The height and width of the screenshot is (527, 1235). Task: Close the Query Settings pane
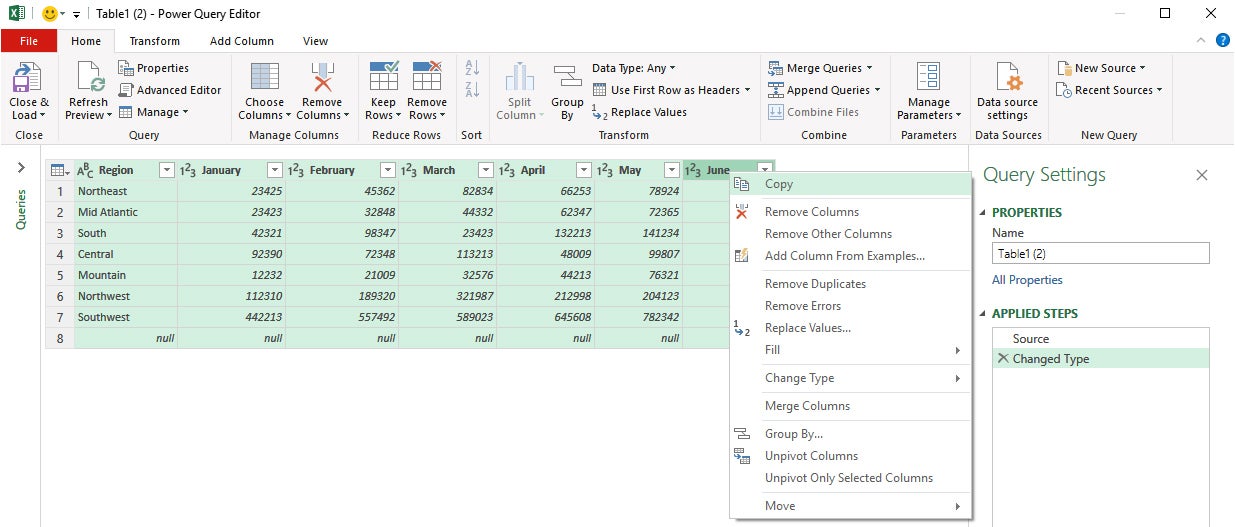pyautogui.click(x=1202, y=175)
